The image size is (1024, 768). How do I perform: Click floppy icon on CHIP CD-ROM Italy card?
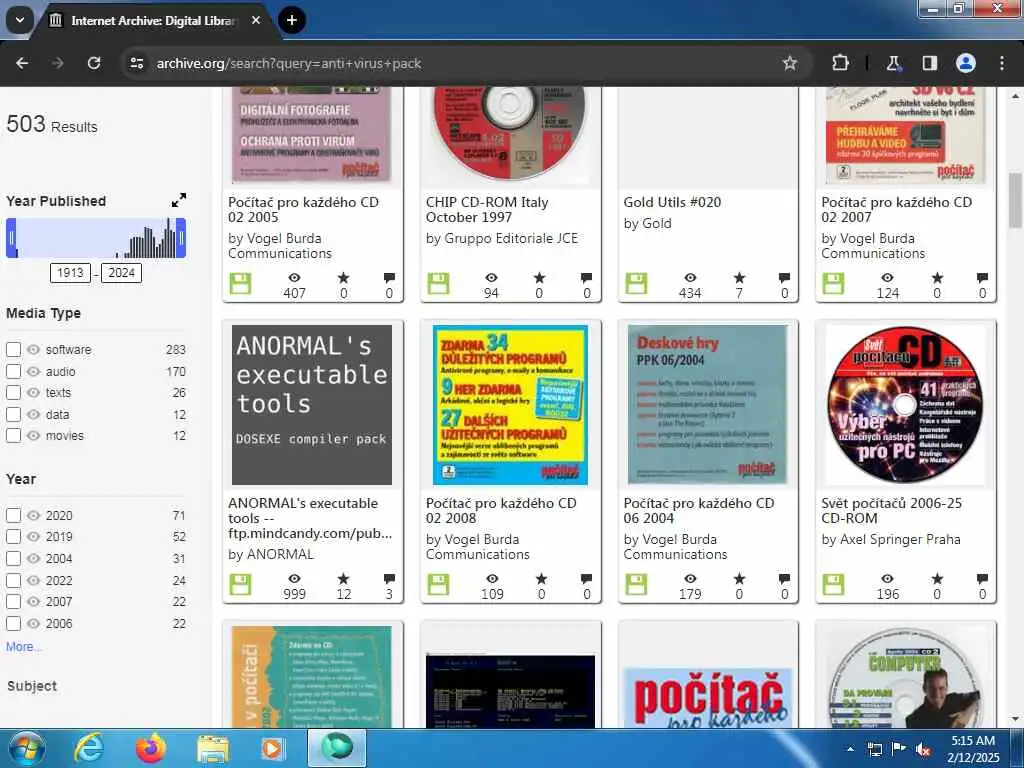(x=438, y=283)
